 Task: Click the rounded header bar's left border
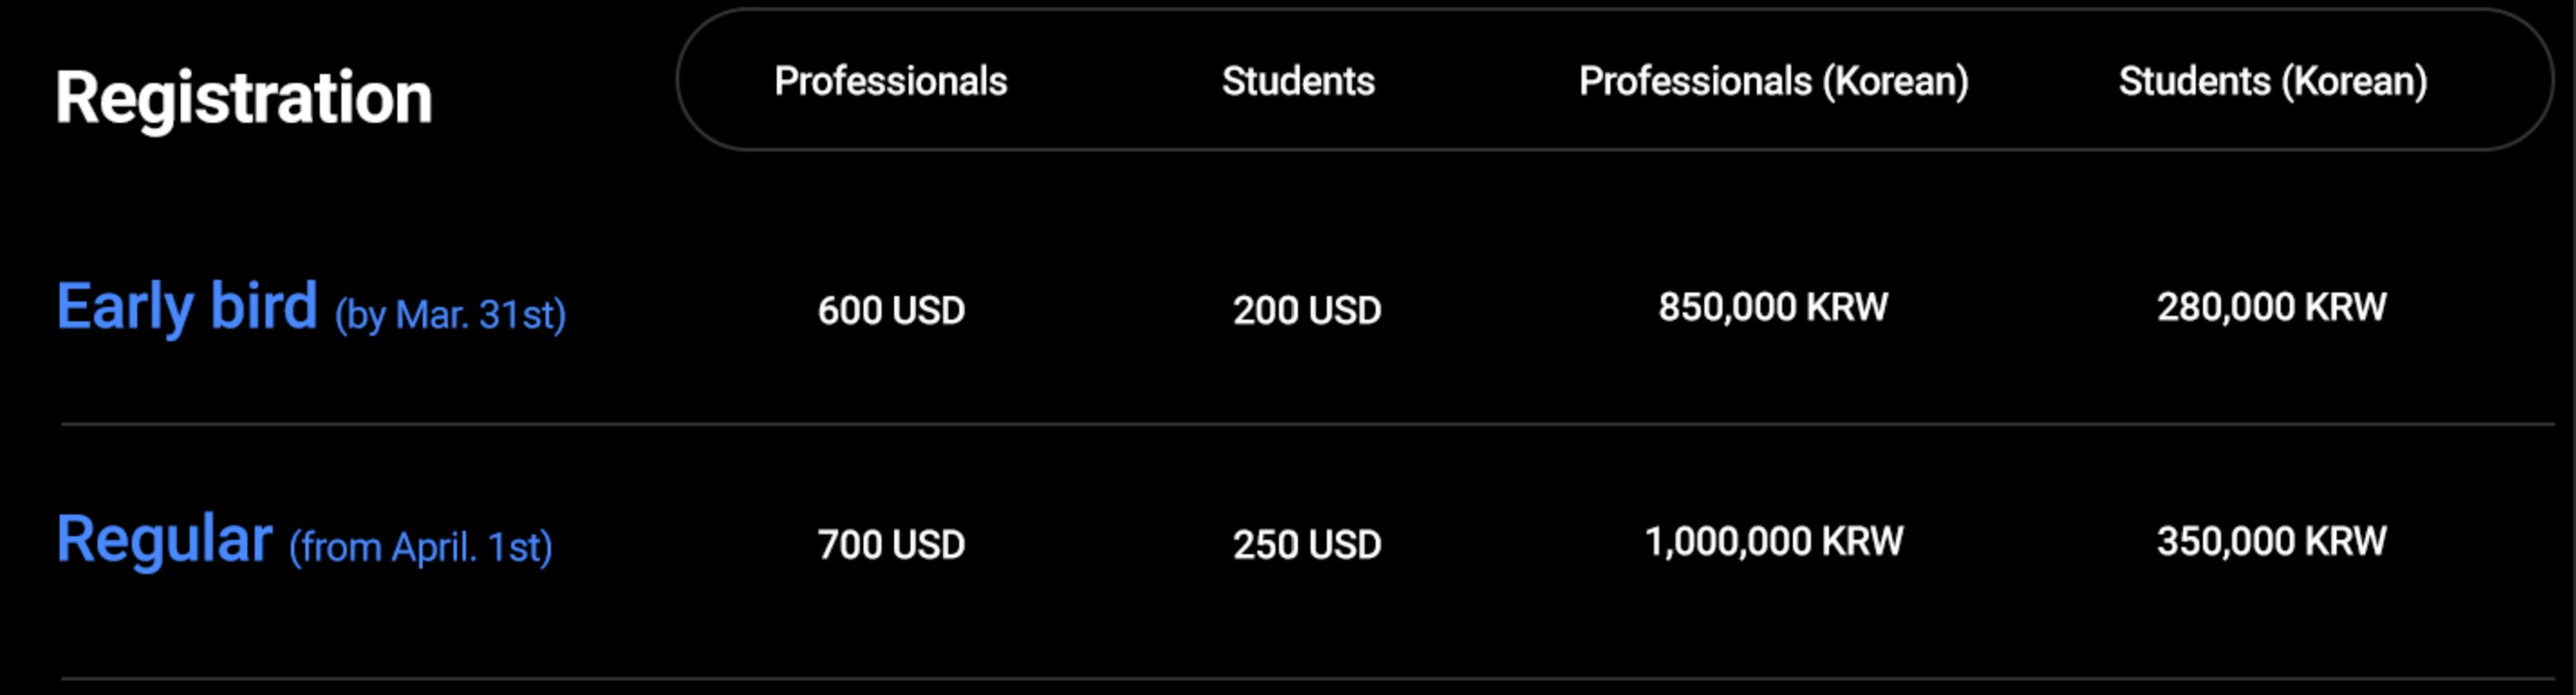pos(678,80)
